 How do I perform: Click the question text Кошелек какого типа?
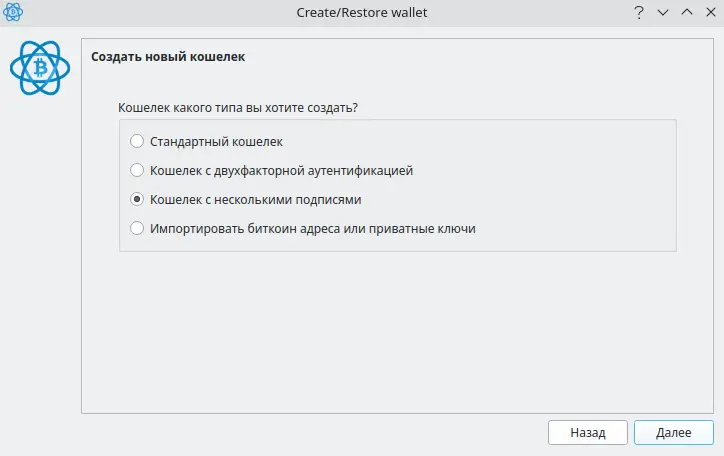pyautogui.click(x=238, y=108)
